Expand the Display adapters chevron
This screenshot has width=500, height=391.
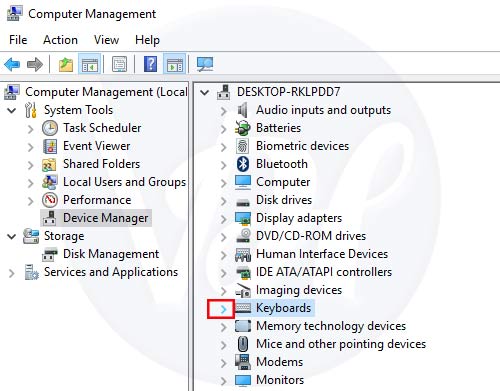pos(224,219)
